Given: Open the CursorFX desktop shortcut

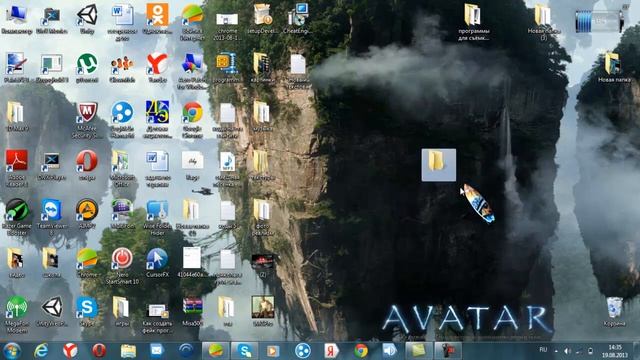Looking at the screenshot, I should pos(157,263).
